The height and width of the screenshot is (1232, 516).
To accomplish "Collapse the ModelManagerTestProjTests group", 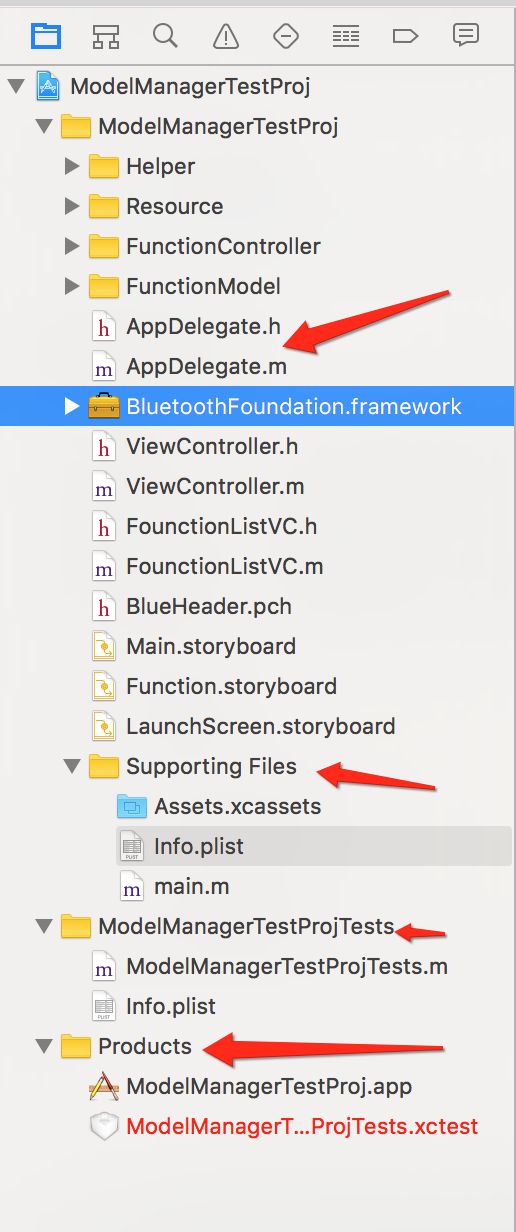I will click(x=43, y=926).
